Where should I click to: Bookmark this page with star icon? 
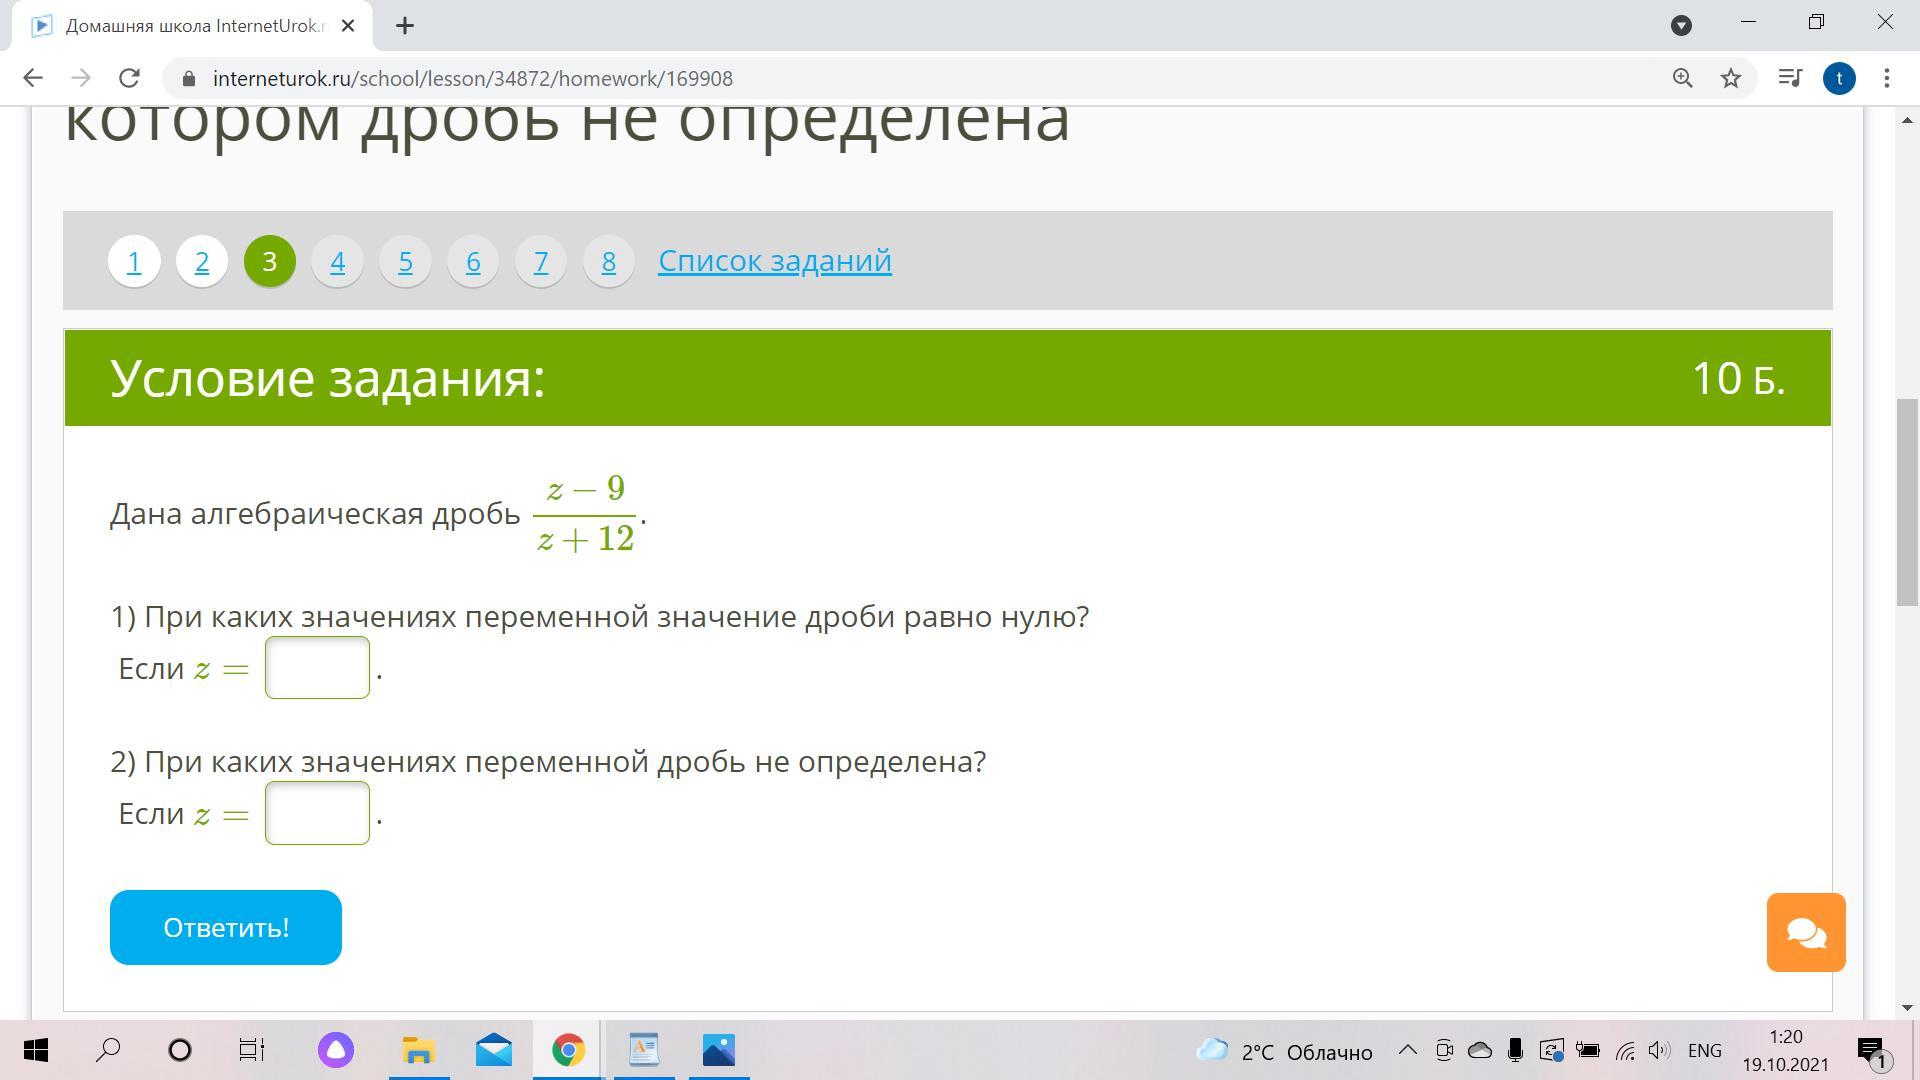coord(1731,78)
